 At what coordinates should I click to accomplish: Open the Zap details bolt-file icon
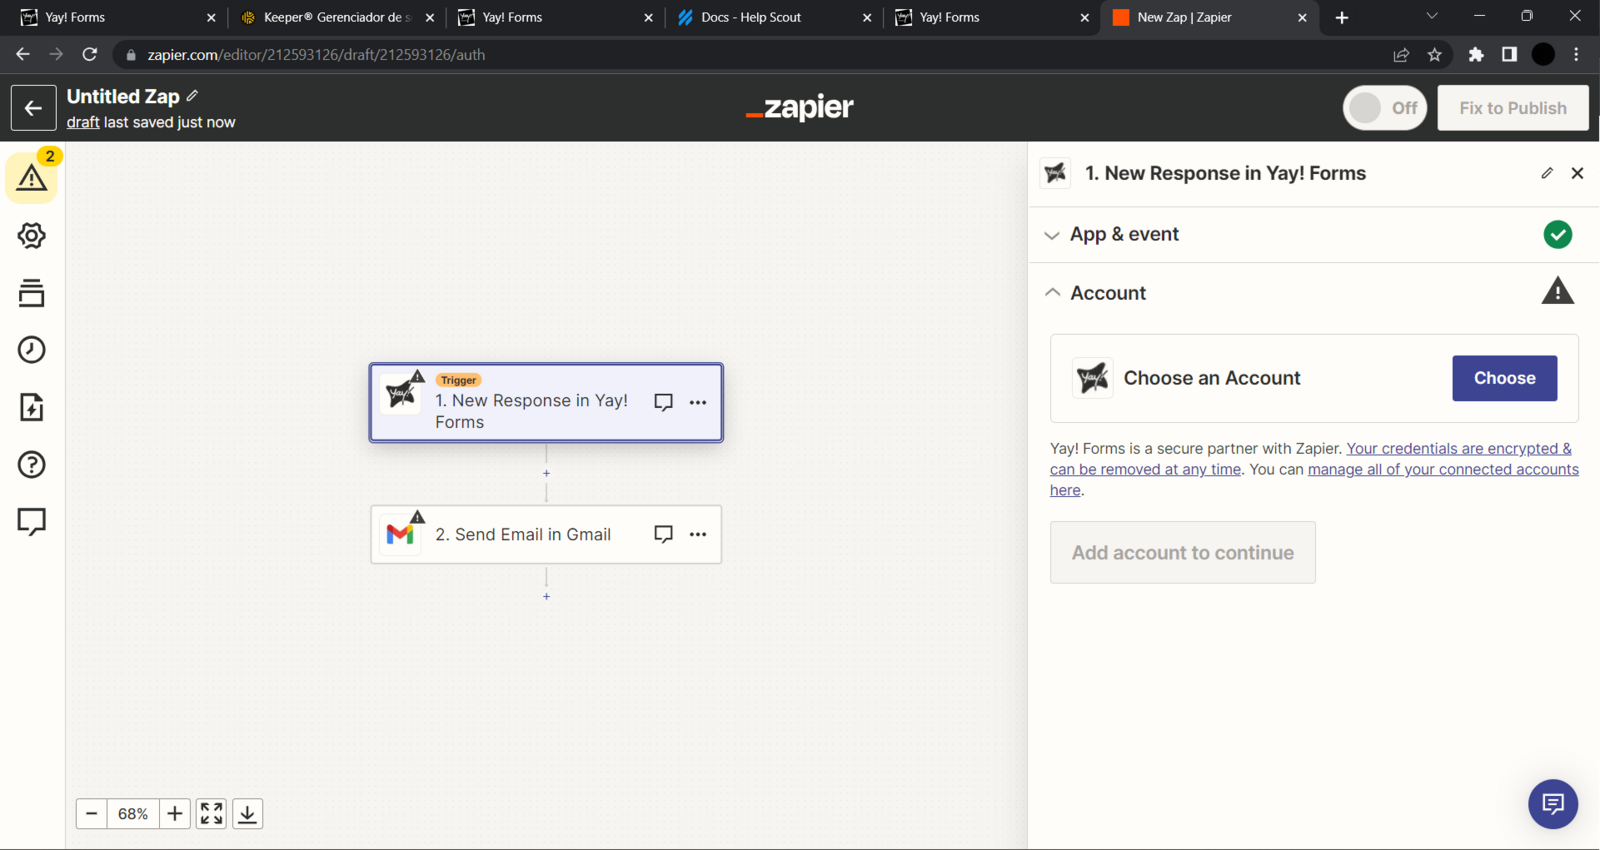coord(32,407)
